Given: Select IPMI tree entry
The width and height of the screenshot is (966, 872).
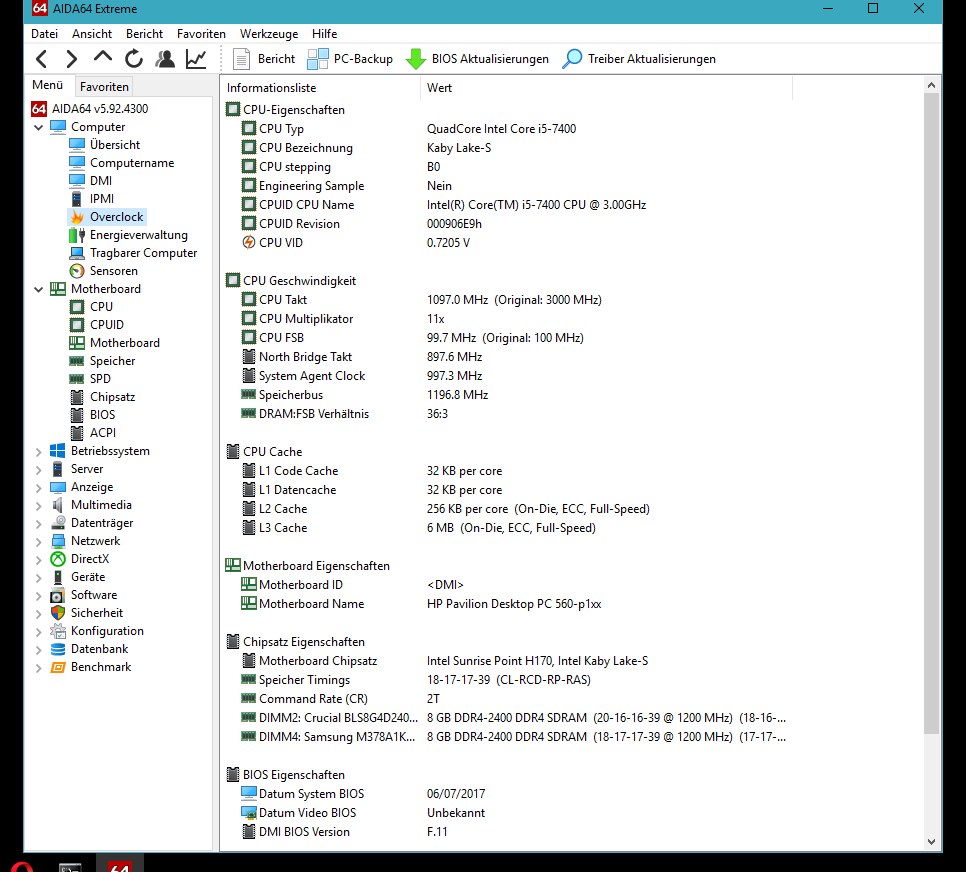Looking at the screenshot, I should (92, 198).
